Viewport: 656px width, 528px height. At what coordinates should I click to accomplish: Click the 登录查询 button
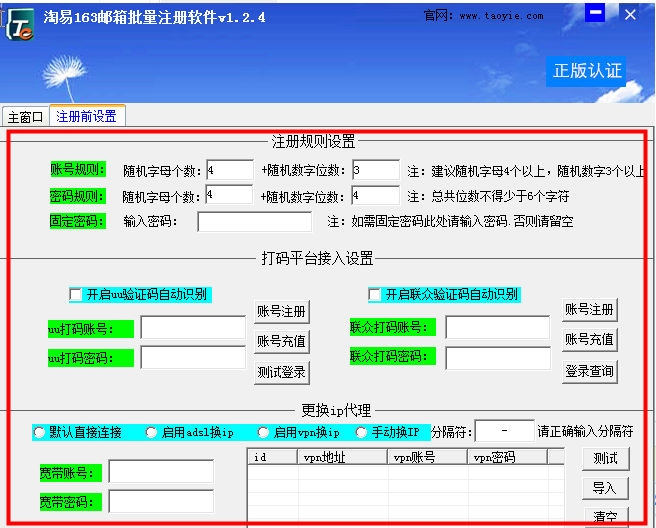[589, 371]
